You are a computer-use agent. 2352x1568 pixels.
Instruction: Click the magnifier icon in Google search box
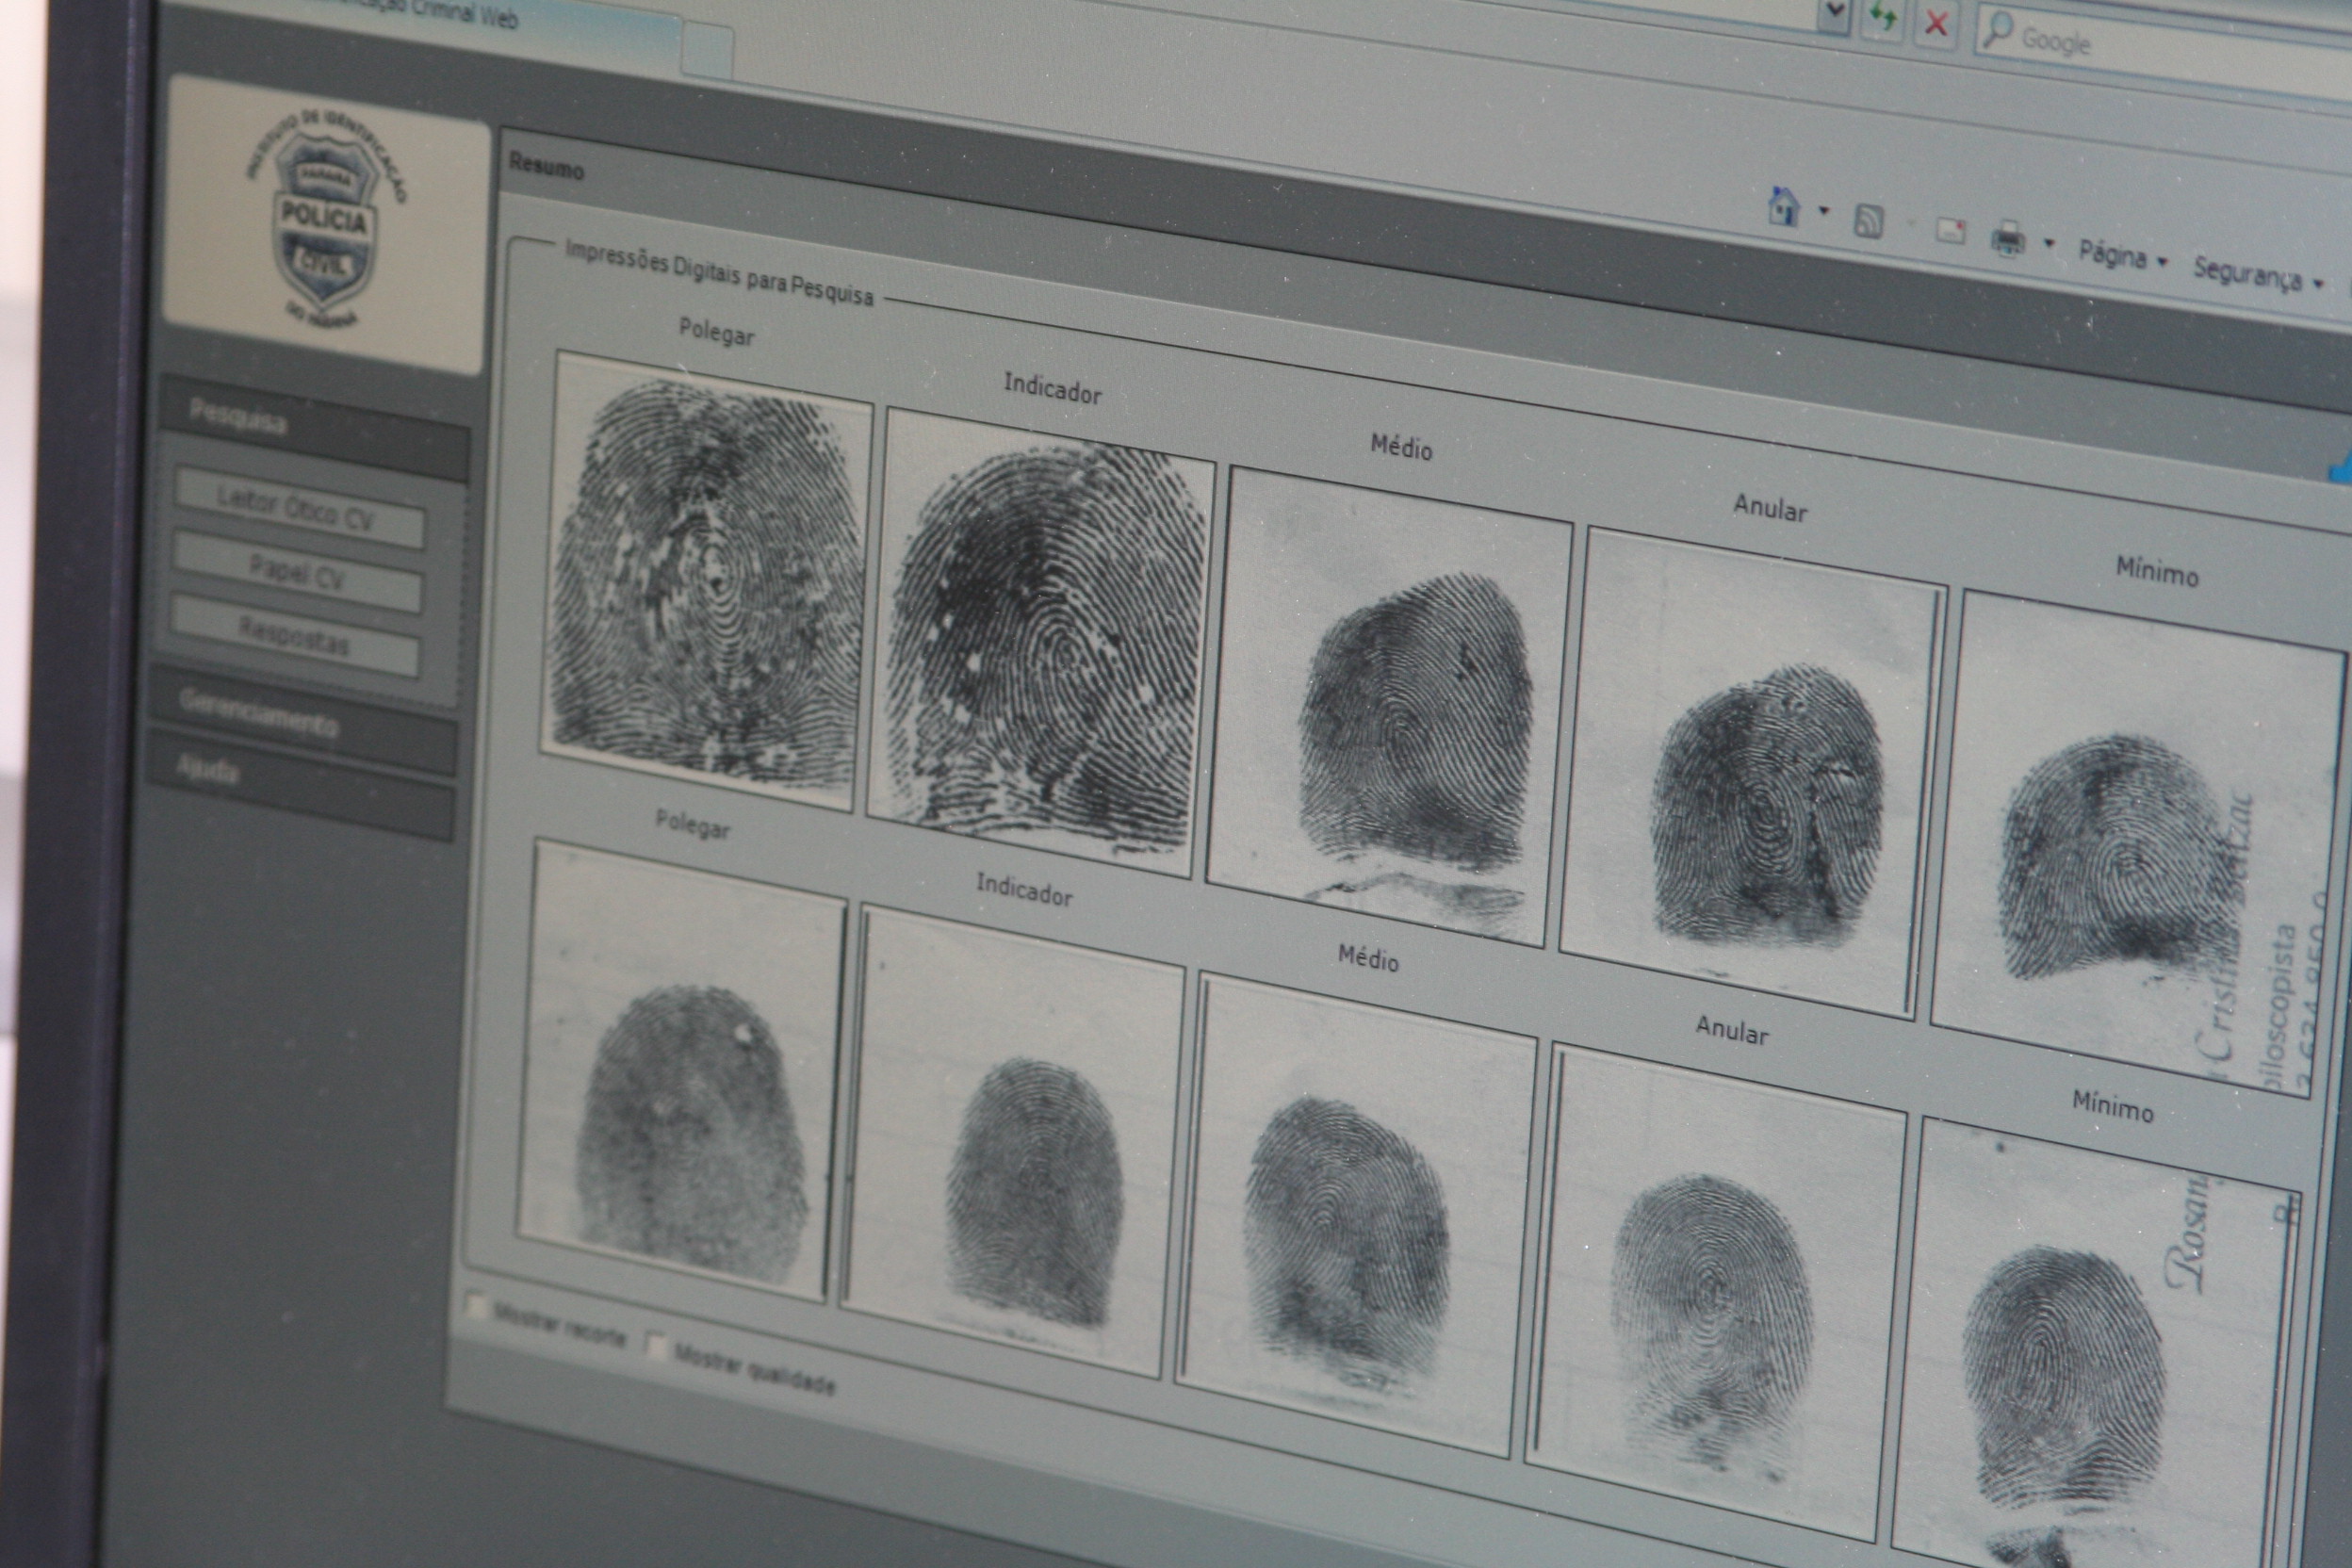pyautogui.click(x=1996, y=31)
